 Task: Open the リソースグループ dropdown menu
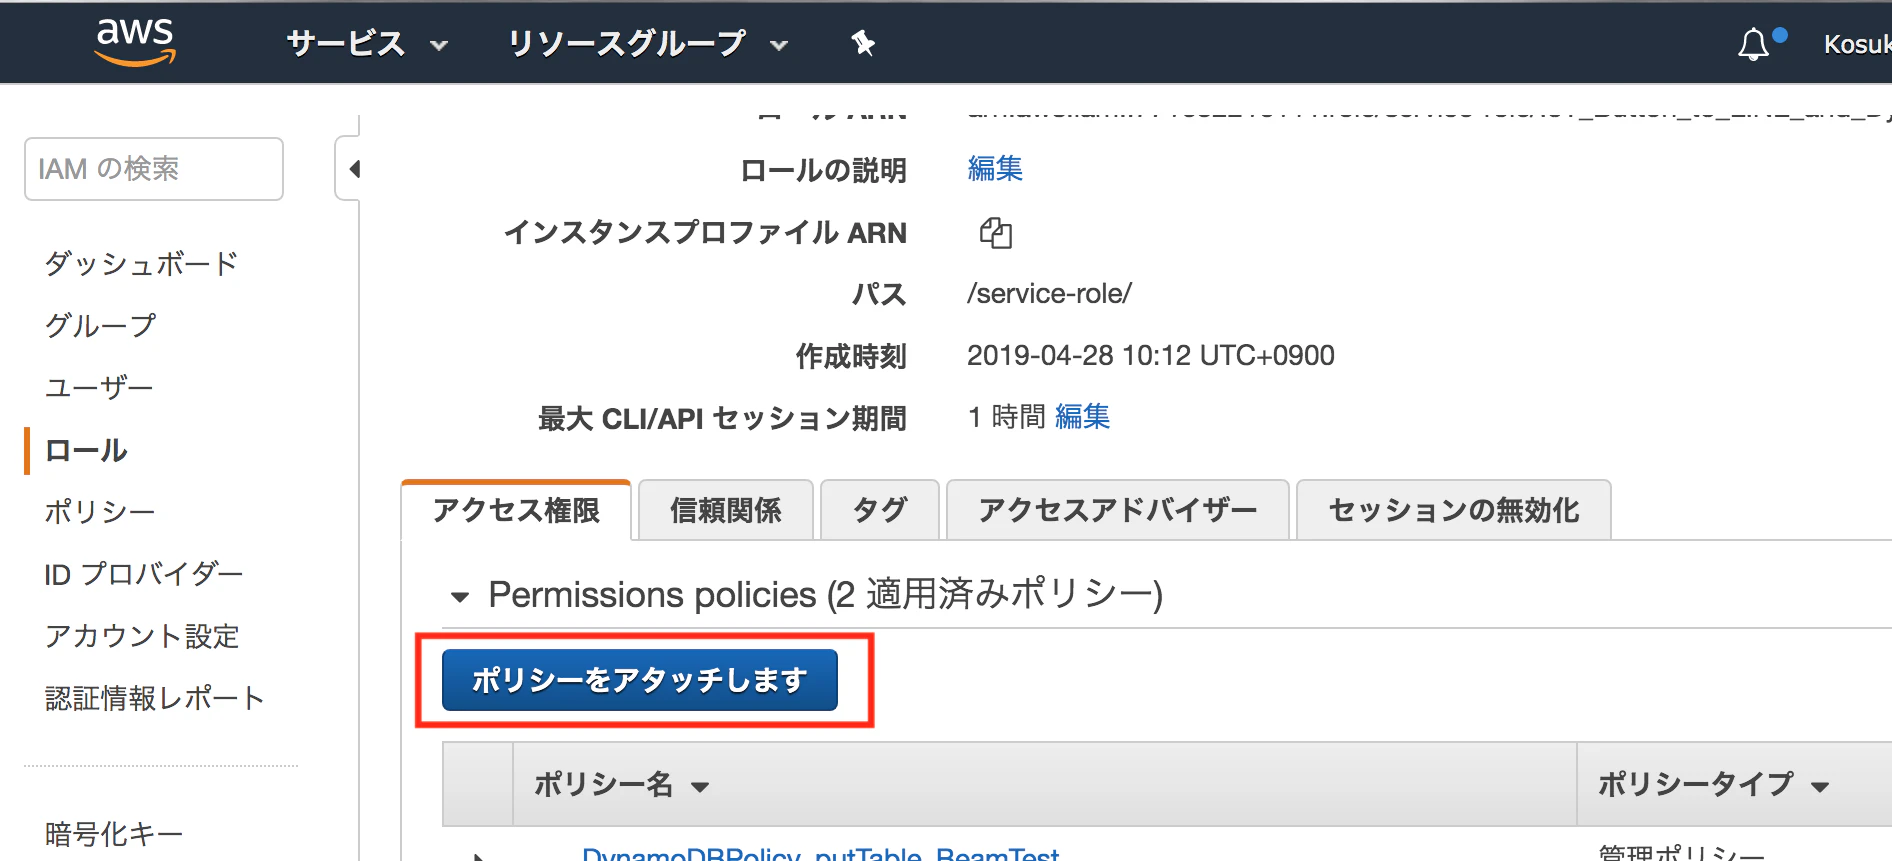pyautogui.click(x=647, y=43)
